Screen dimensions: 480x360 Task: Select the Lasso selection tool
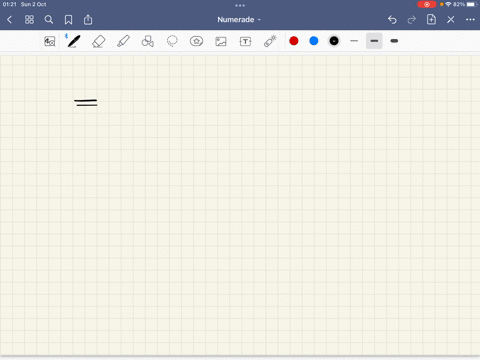(x=172, y=41)
